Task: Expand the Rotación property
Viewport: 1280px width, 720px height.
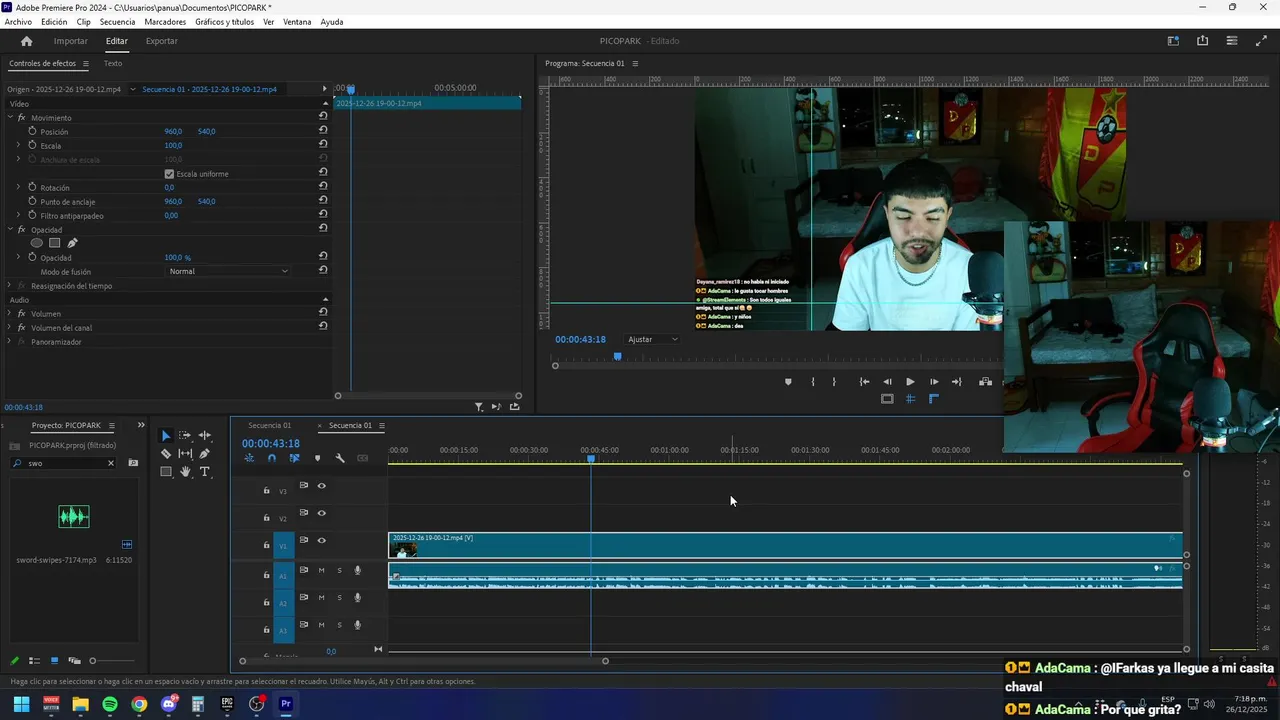Action: [x=18, y=187]
